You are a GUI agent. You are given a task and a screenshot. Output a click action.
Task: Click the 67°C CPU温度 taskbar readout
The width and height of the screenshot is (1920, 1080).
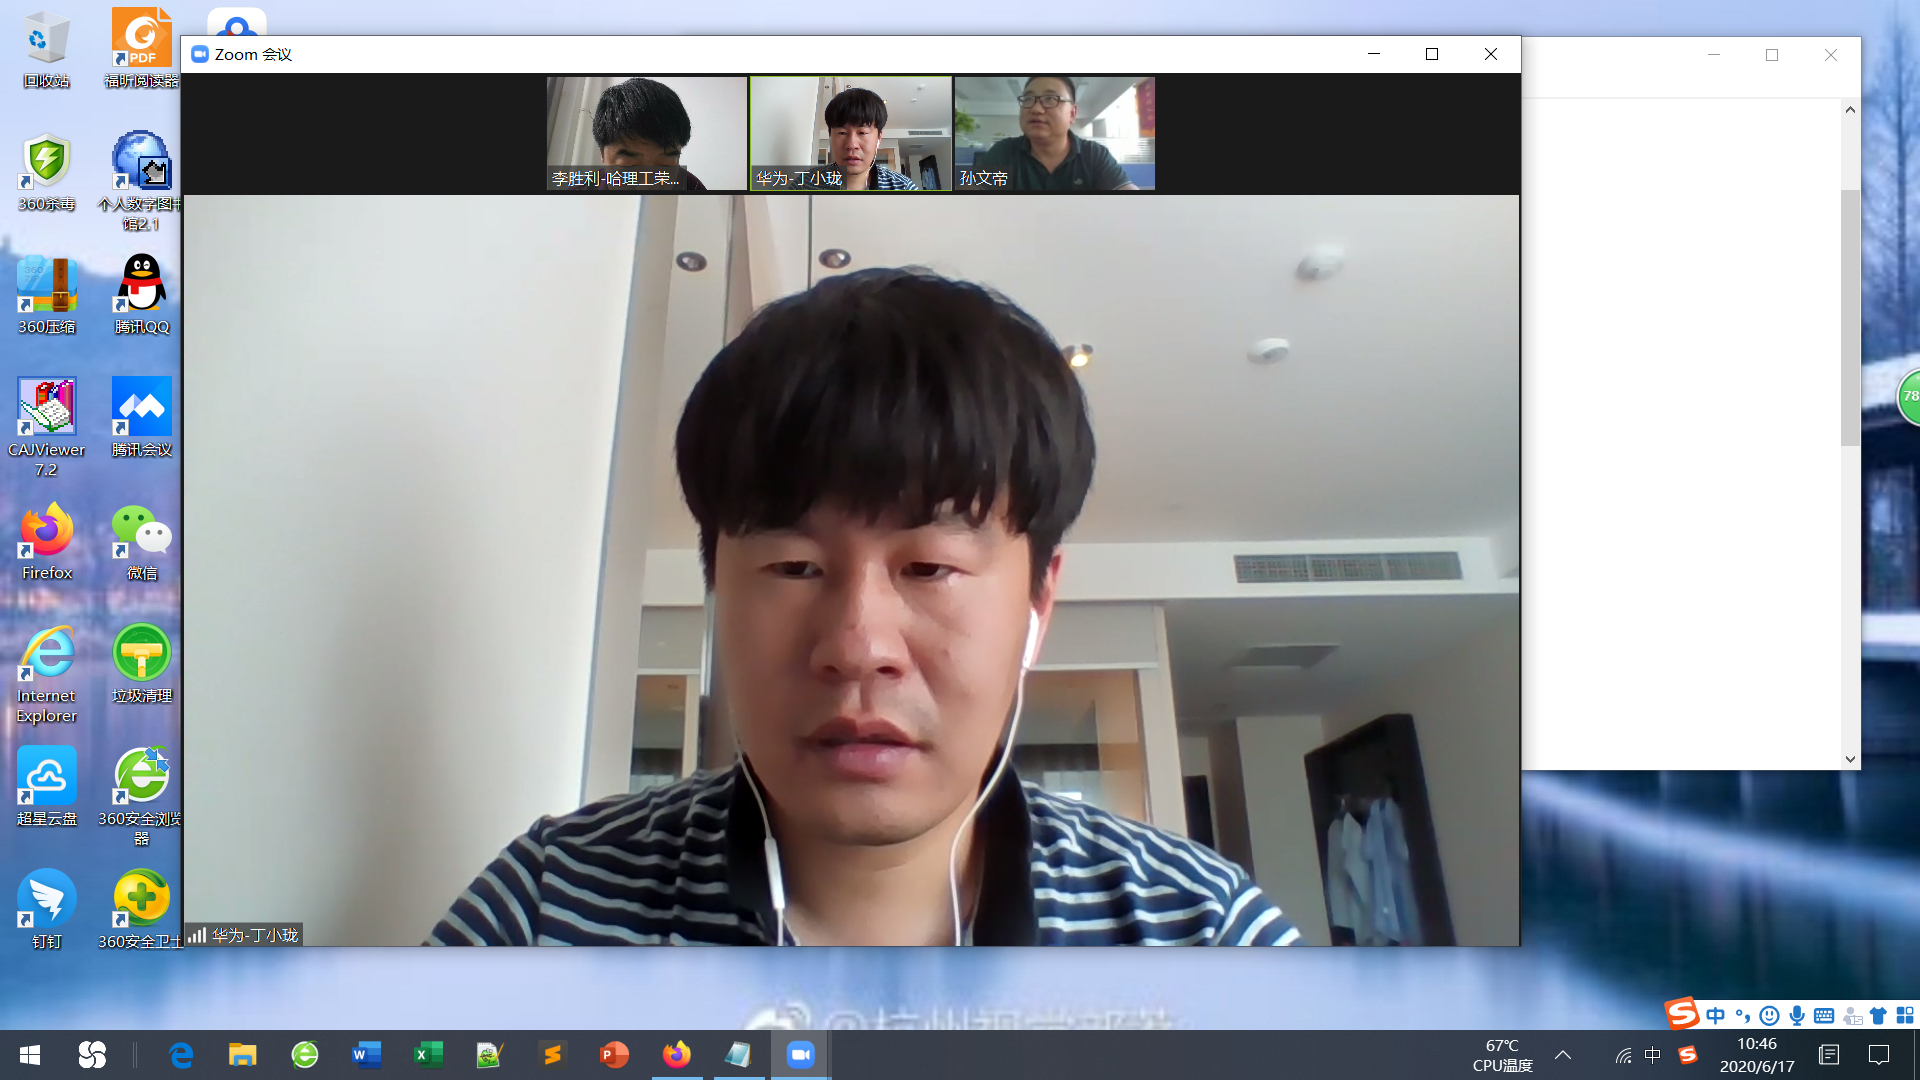coord(1502,1055)
